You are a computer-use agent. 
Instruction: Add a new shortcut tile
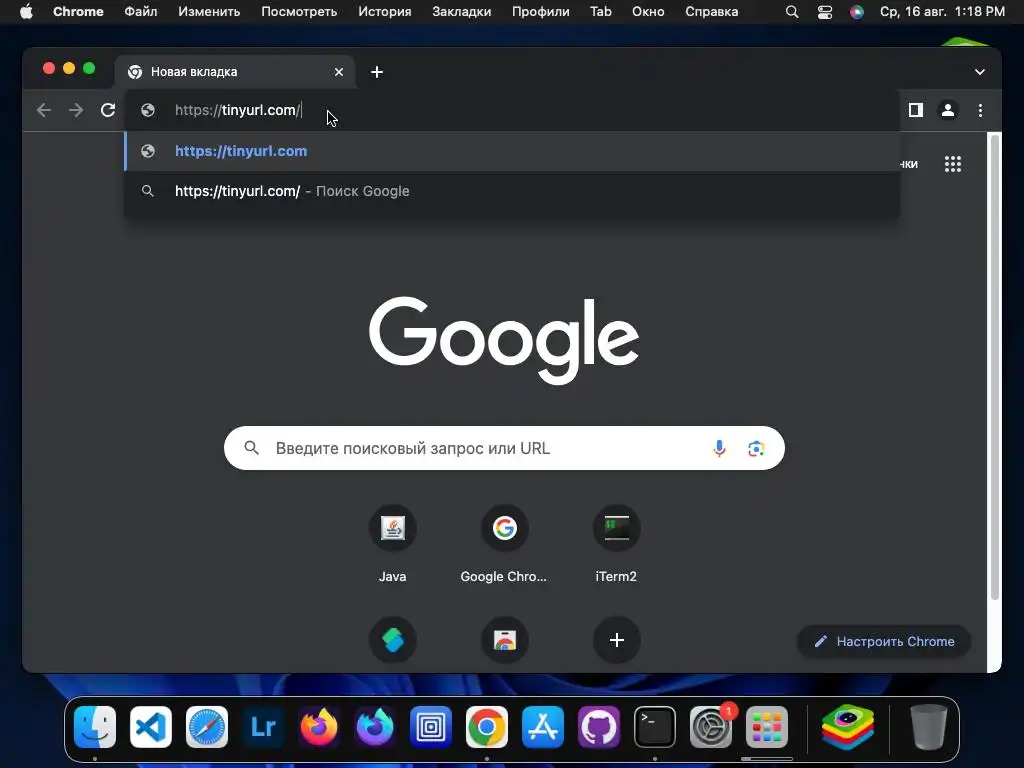616,640
